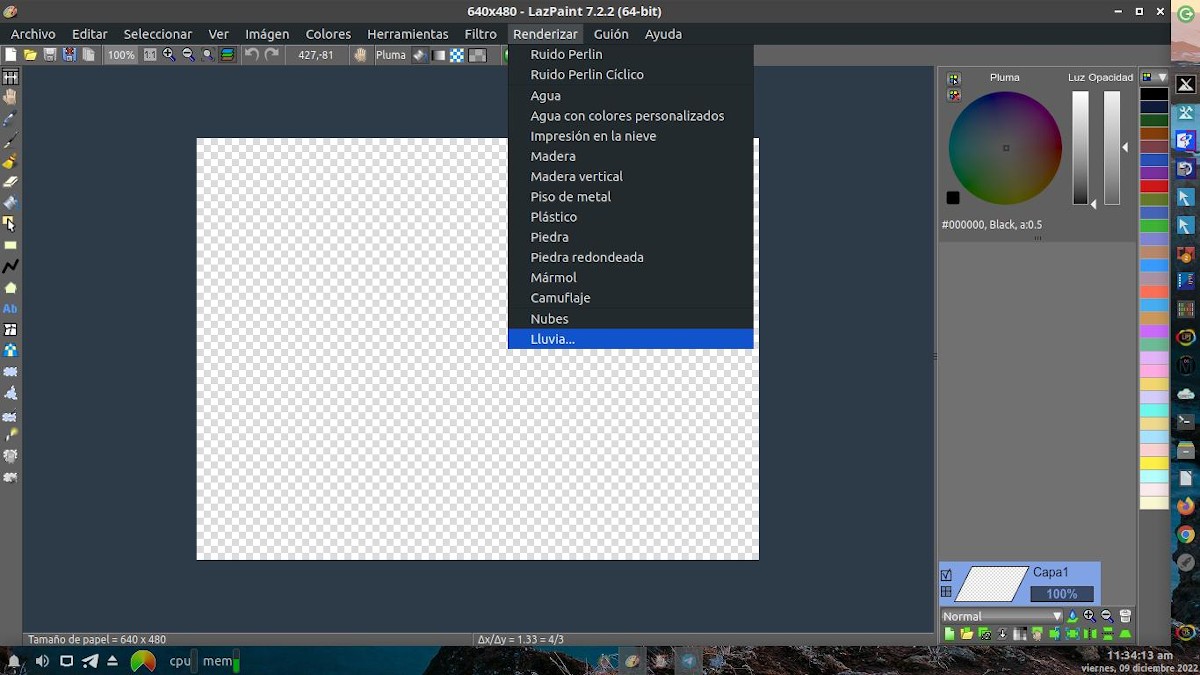Screen dimensions: 1200x675
Task: Choose Lluvia... from the Renderizar menu
Action: [630, 339]
